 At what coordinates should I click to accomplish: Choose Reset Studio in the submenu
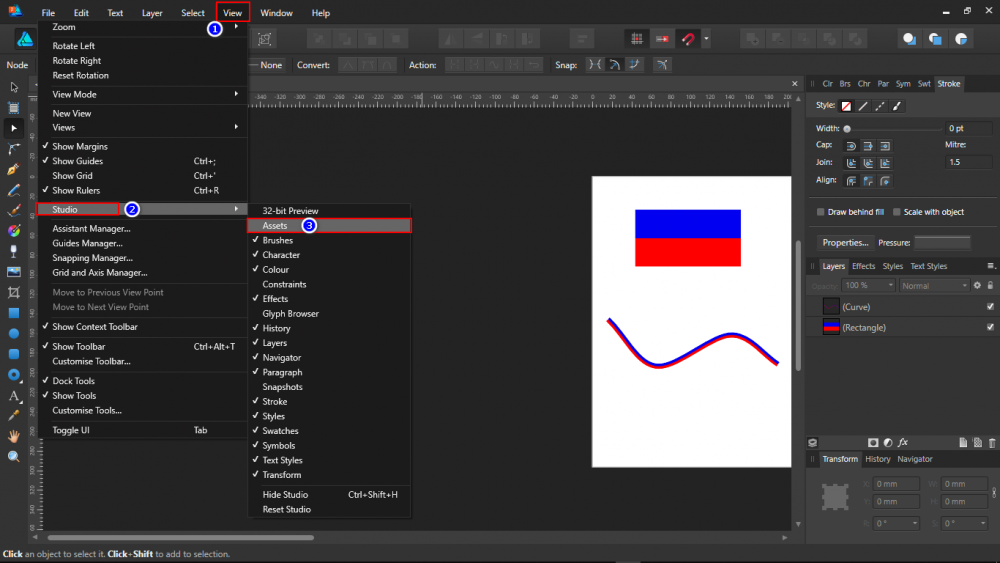coord(286,509)
